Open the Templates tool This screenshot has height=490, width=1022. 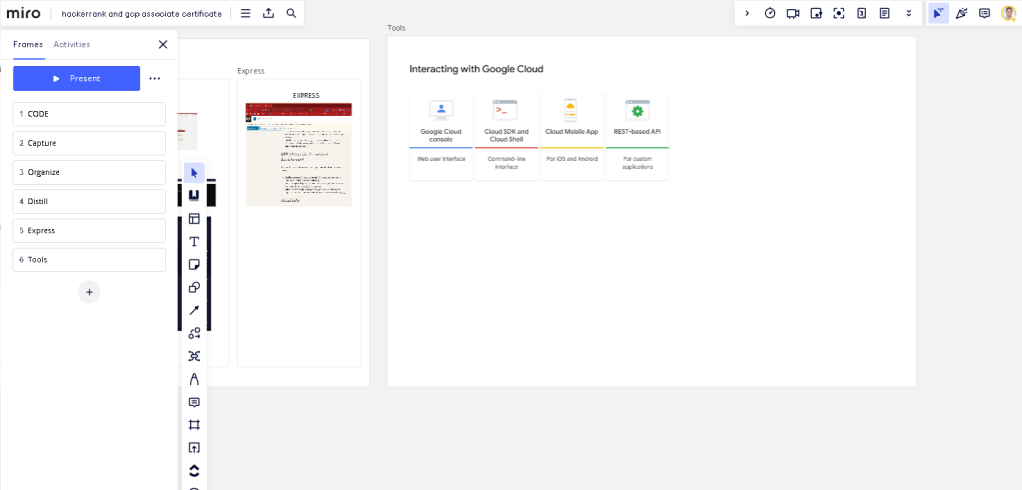click(x=194, y=219)
